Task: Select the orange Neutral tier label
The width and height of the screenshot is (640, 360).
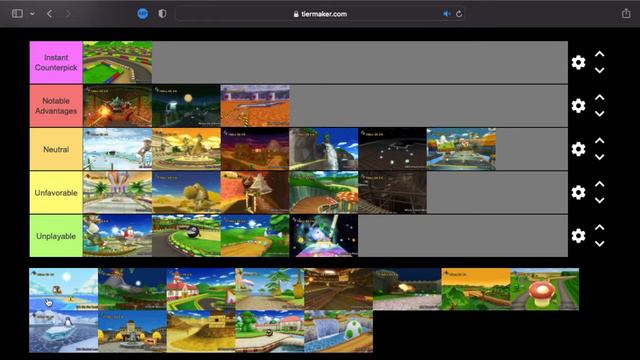Action: (x=56, y=149)
